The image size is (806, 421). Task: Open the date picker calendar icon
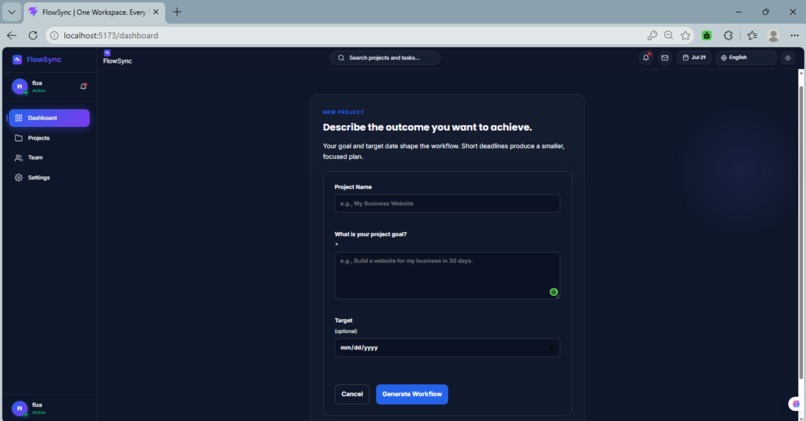click(551, 348)
